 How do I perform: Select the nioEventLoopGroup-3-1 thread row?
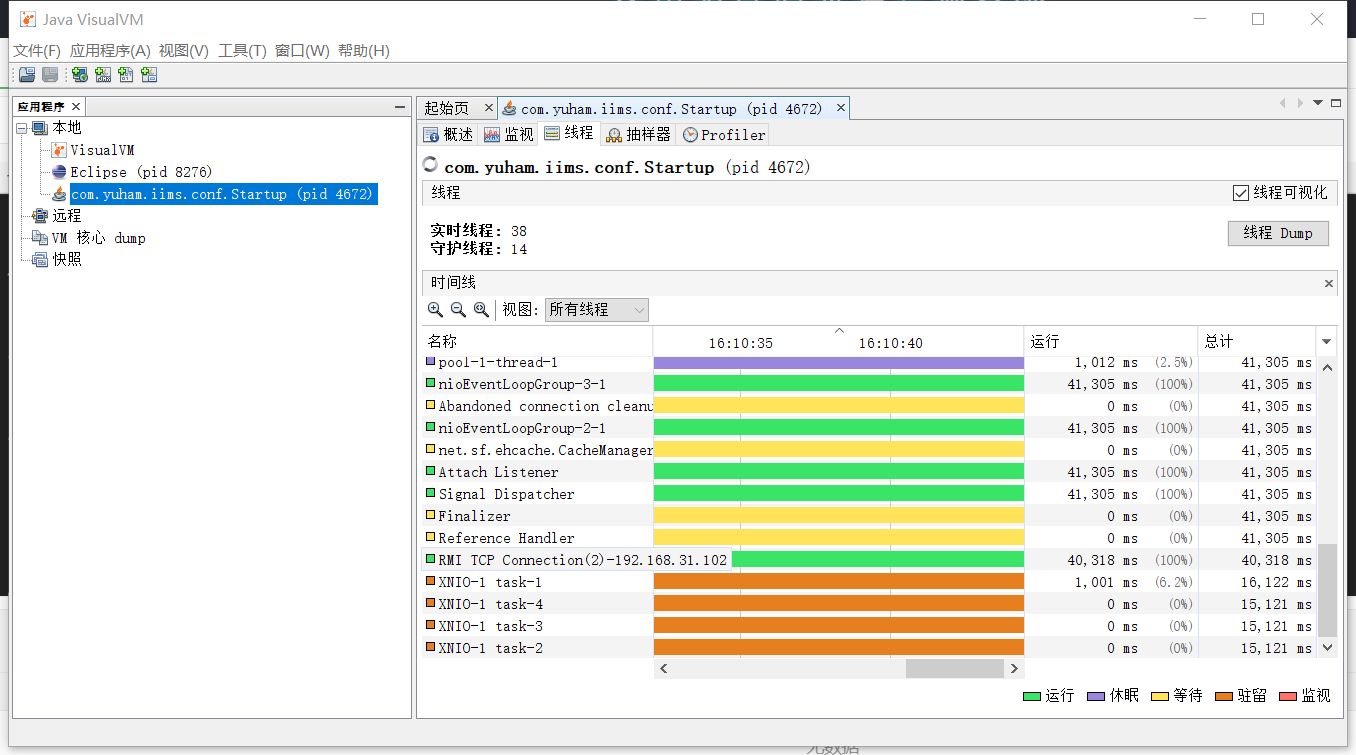pos(869,384)
